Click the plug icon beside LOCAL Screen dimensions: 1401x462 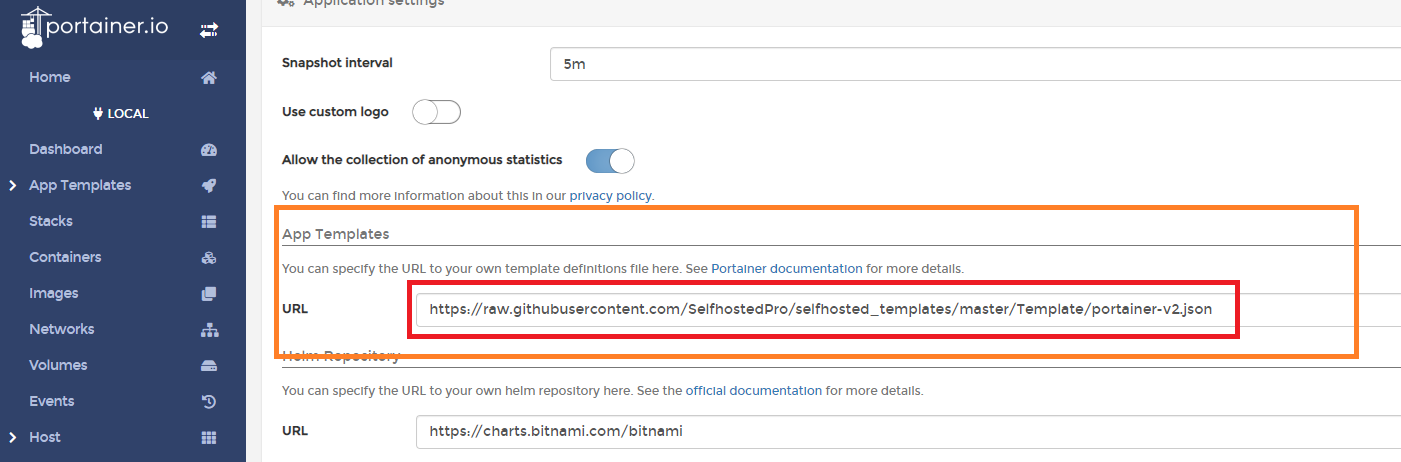(98, 113)
